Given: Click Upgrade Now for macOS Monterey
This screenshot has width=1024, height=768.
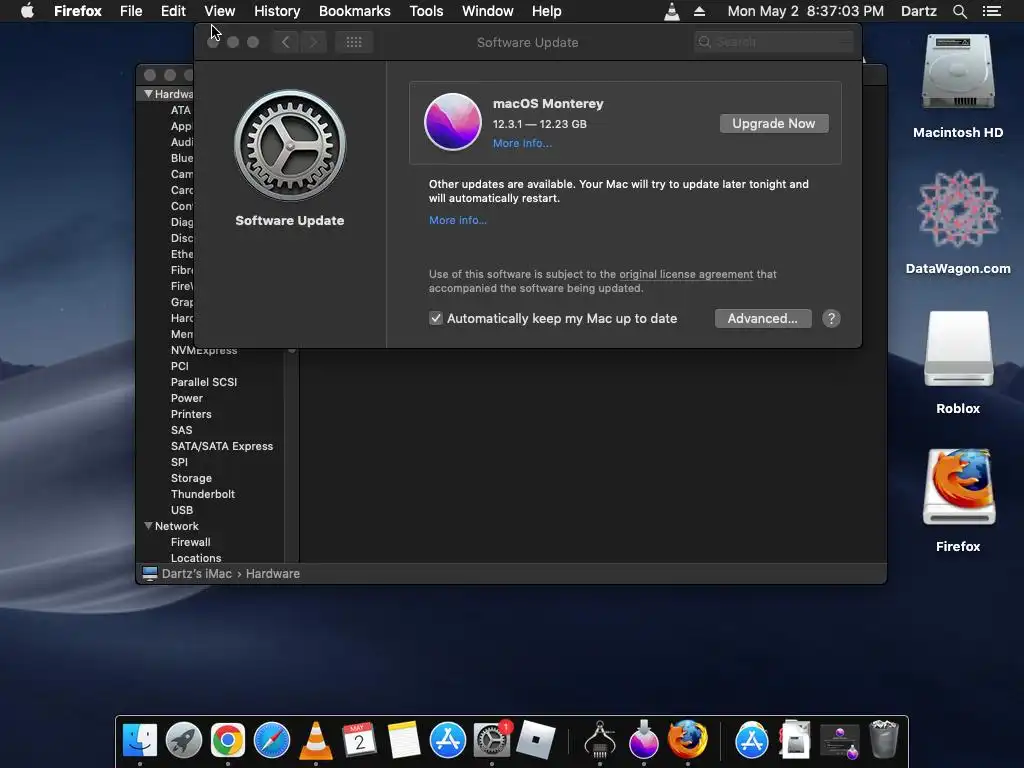Looking at the screenshot, I should pyautogui.click(x=774, y=123).
